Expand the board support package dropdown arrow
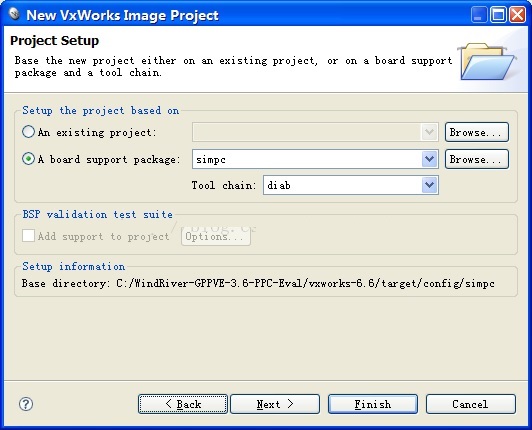532x430 pixels. [x=429, y=159]
